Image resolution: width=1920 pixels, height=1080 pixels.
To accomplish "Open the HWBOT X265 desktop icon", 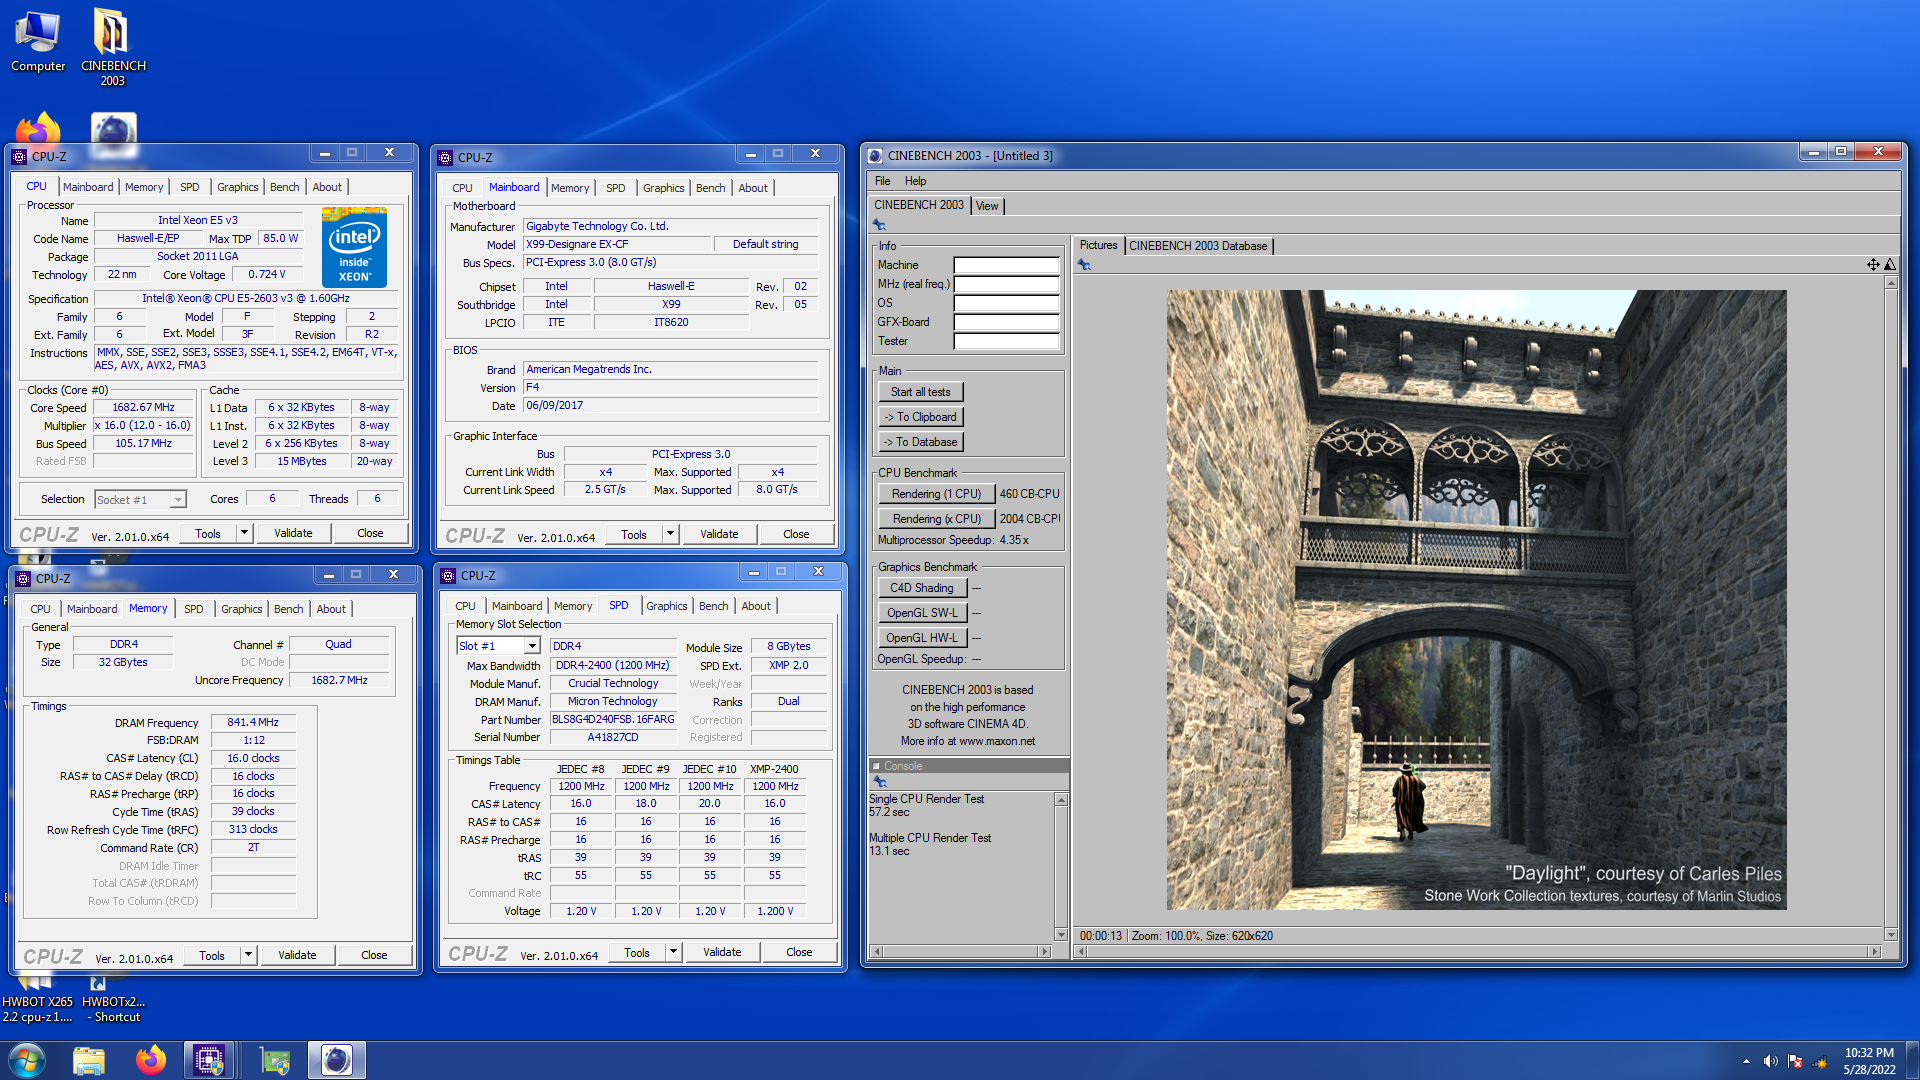I will (37, 1000).
